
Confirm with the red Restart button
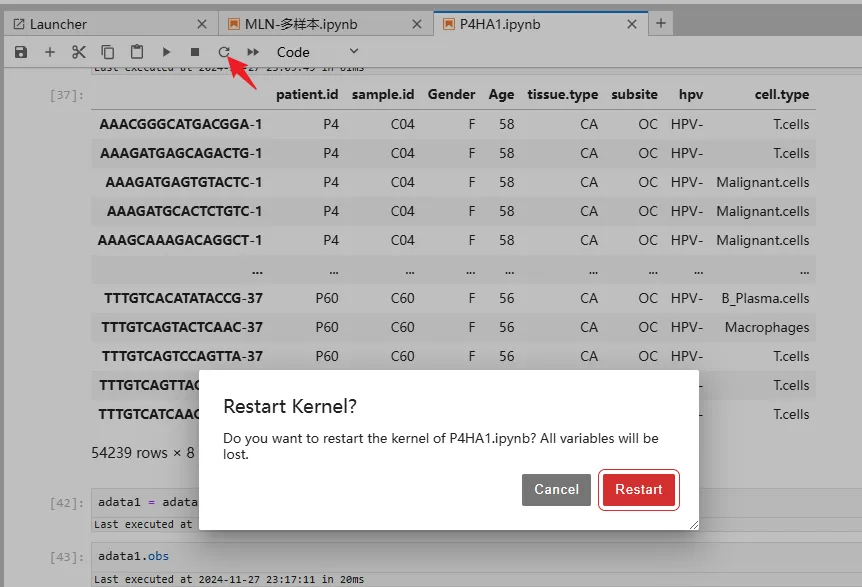click(638, 489)
